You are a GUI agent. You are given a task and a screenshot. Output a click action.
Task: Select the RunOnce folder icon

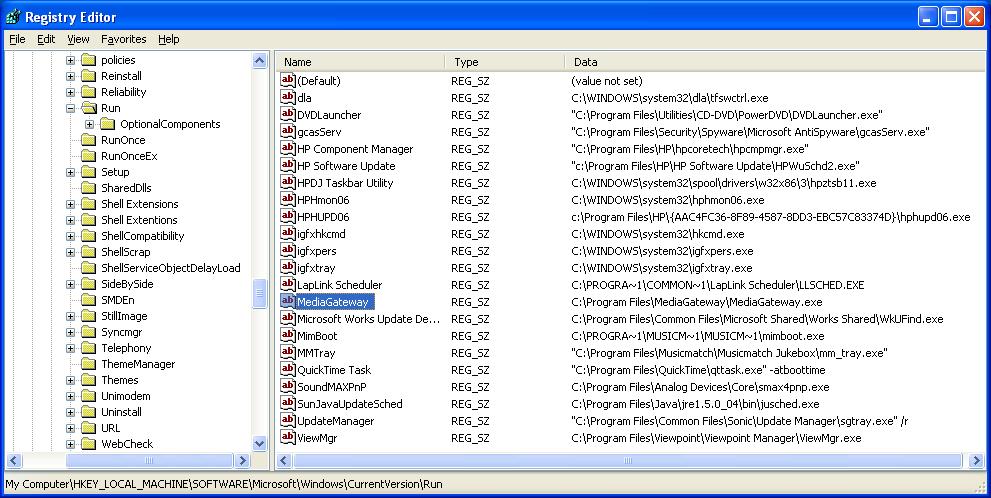88,140
